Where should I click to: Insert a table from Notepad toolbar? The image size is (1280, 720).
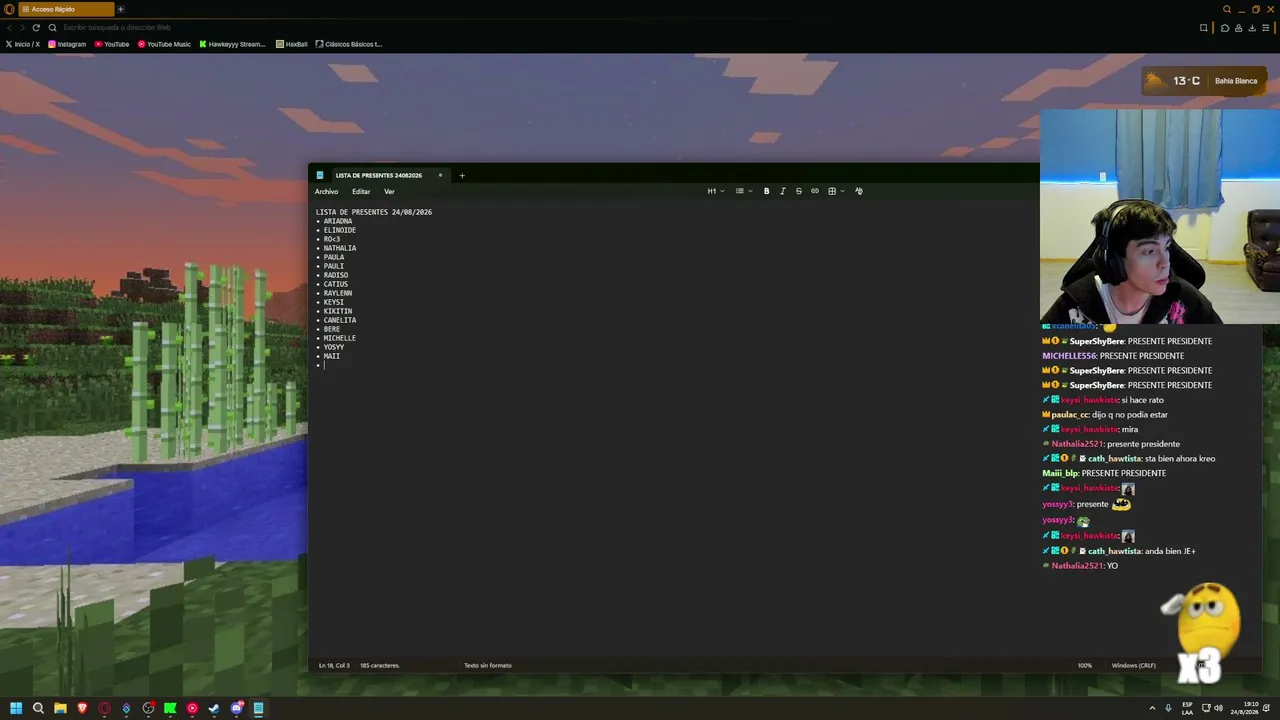pos(832,191)
